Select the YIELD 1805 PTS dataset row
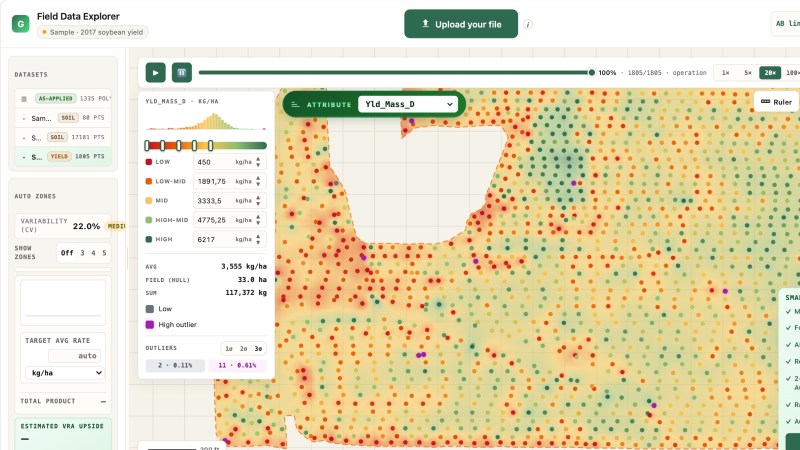The height and width of the screenshot is (450, 800). coord(63,157)
